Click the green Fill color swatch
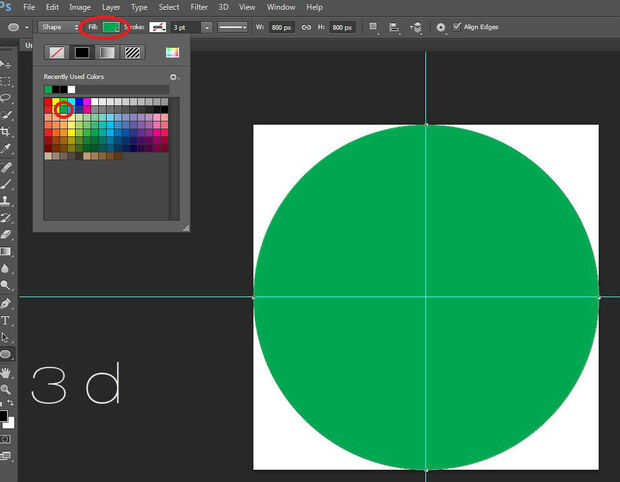 (110, 26)
